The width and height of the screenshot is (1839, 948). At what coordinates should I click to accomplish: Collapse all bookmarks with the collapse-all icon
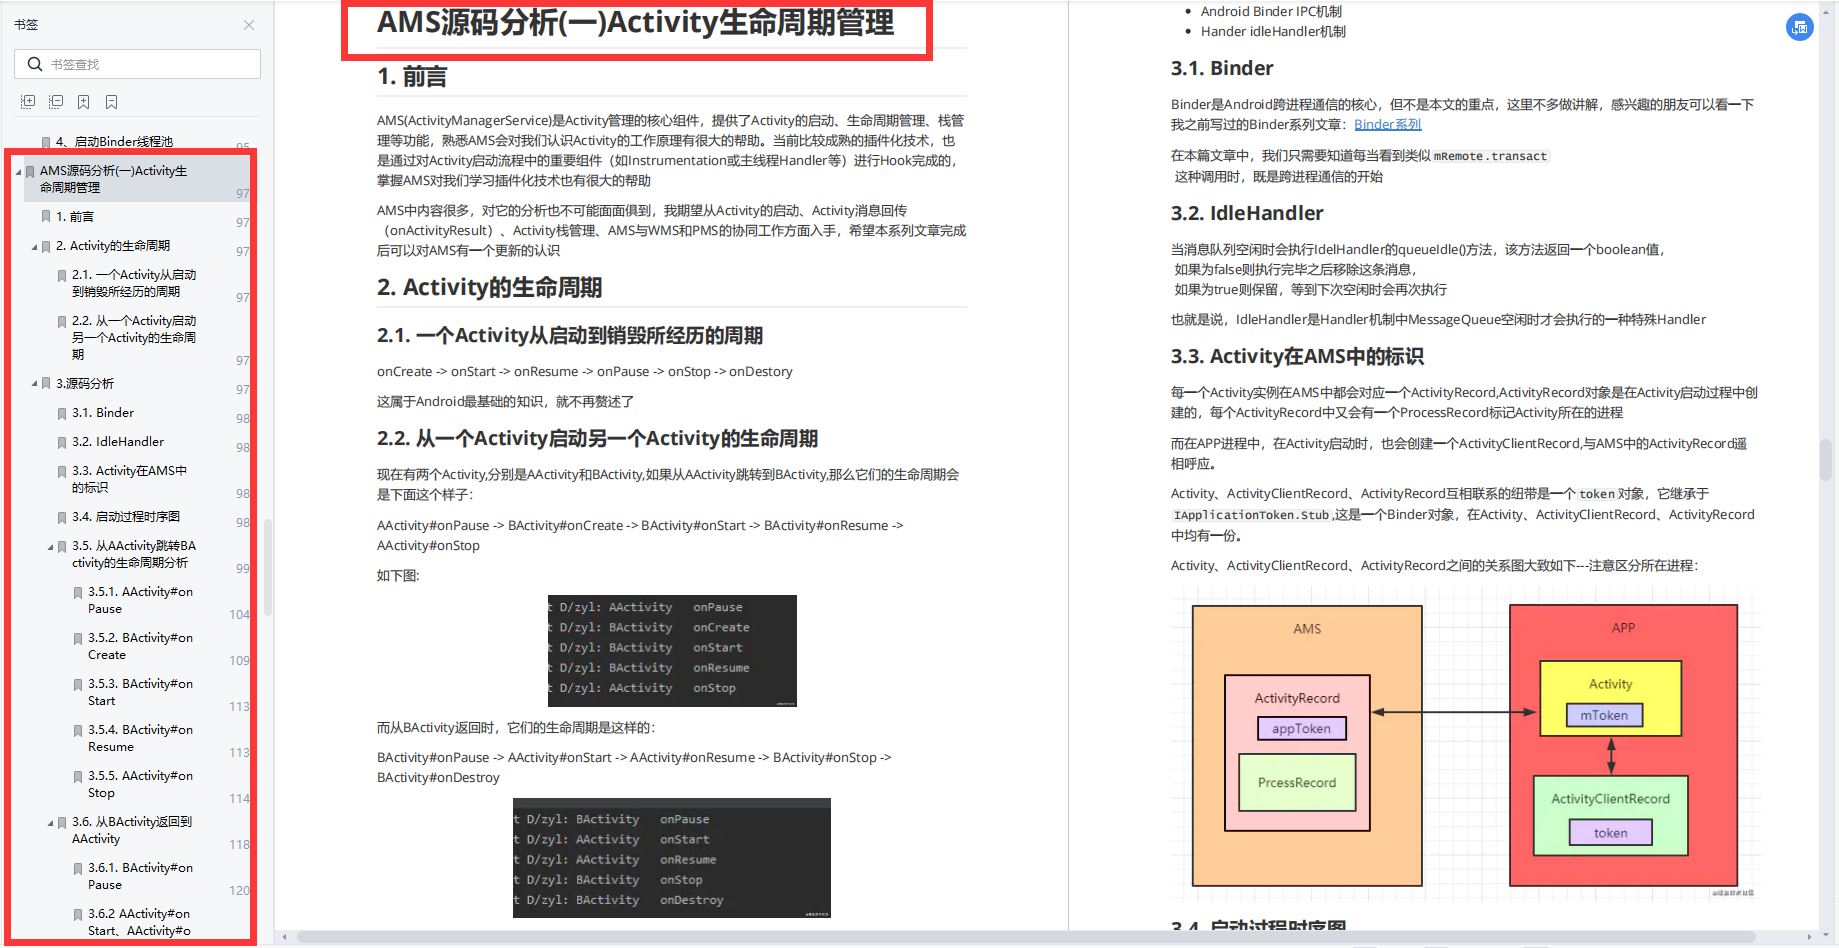coord(56,101)
